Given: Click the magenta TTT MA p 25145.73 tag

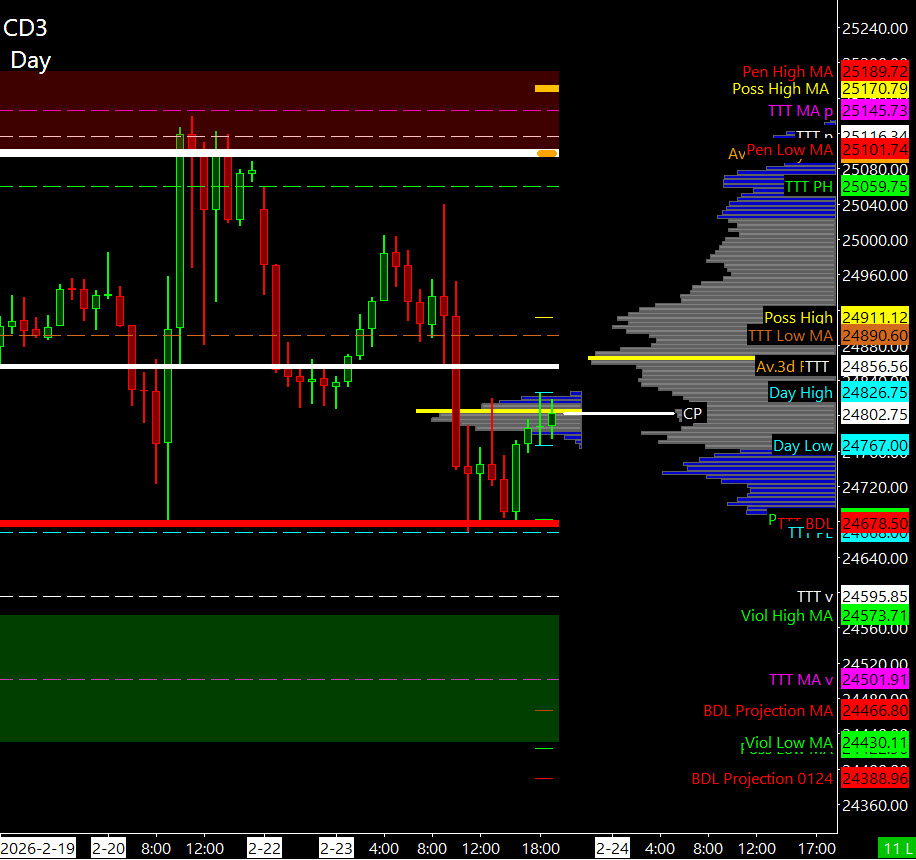Looking at the screenshot, I should (x=874, y=110).
